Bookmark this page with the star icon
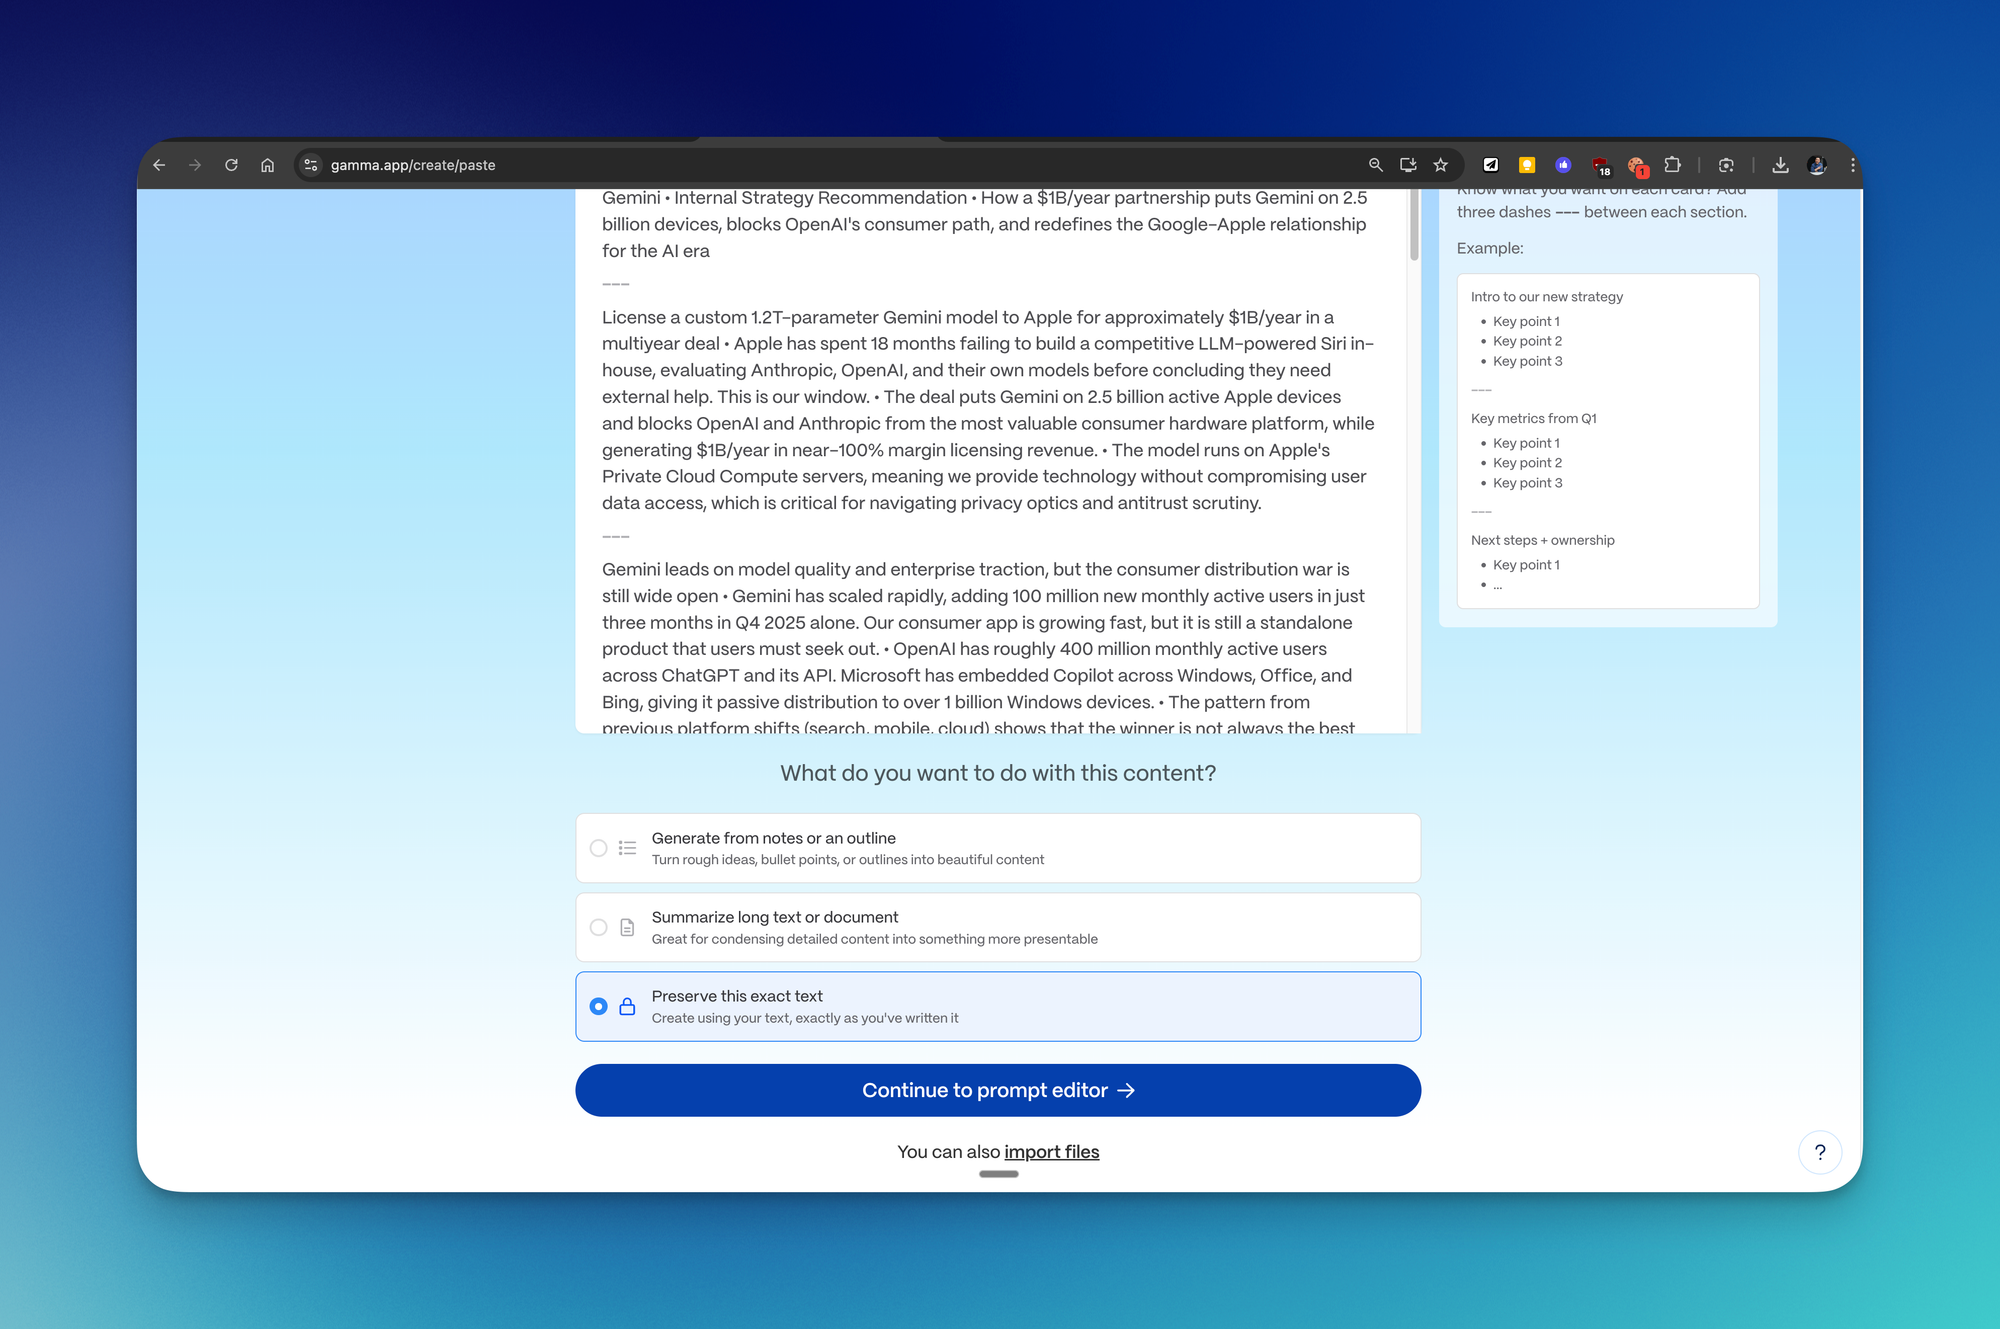Screen dimensions: 2000x1329 pos(1440,165)
